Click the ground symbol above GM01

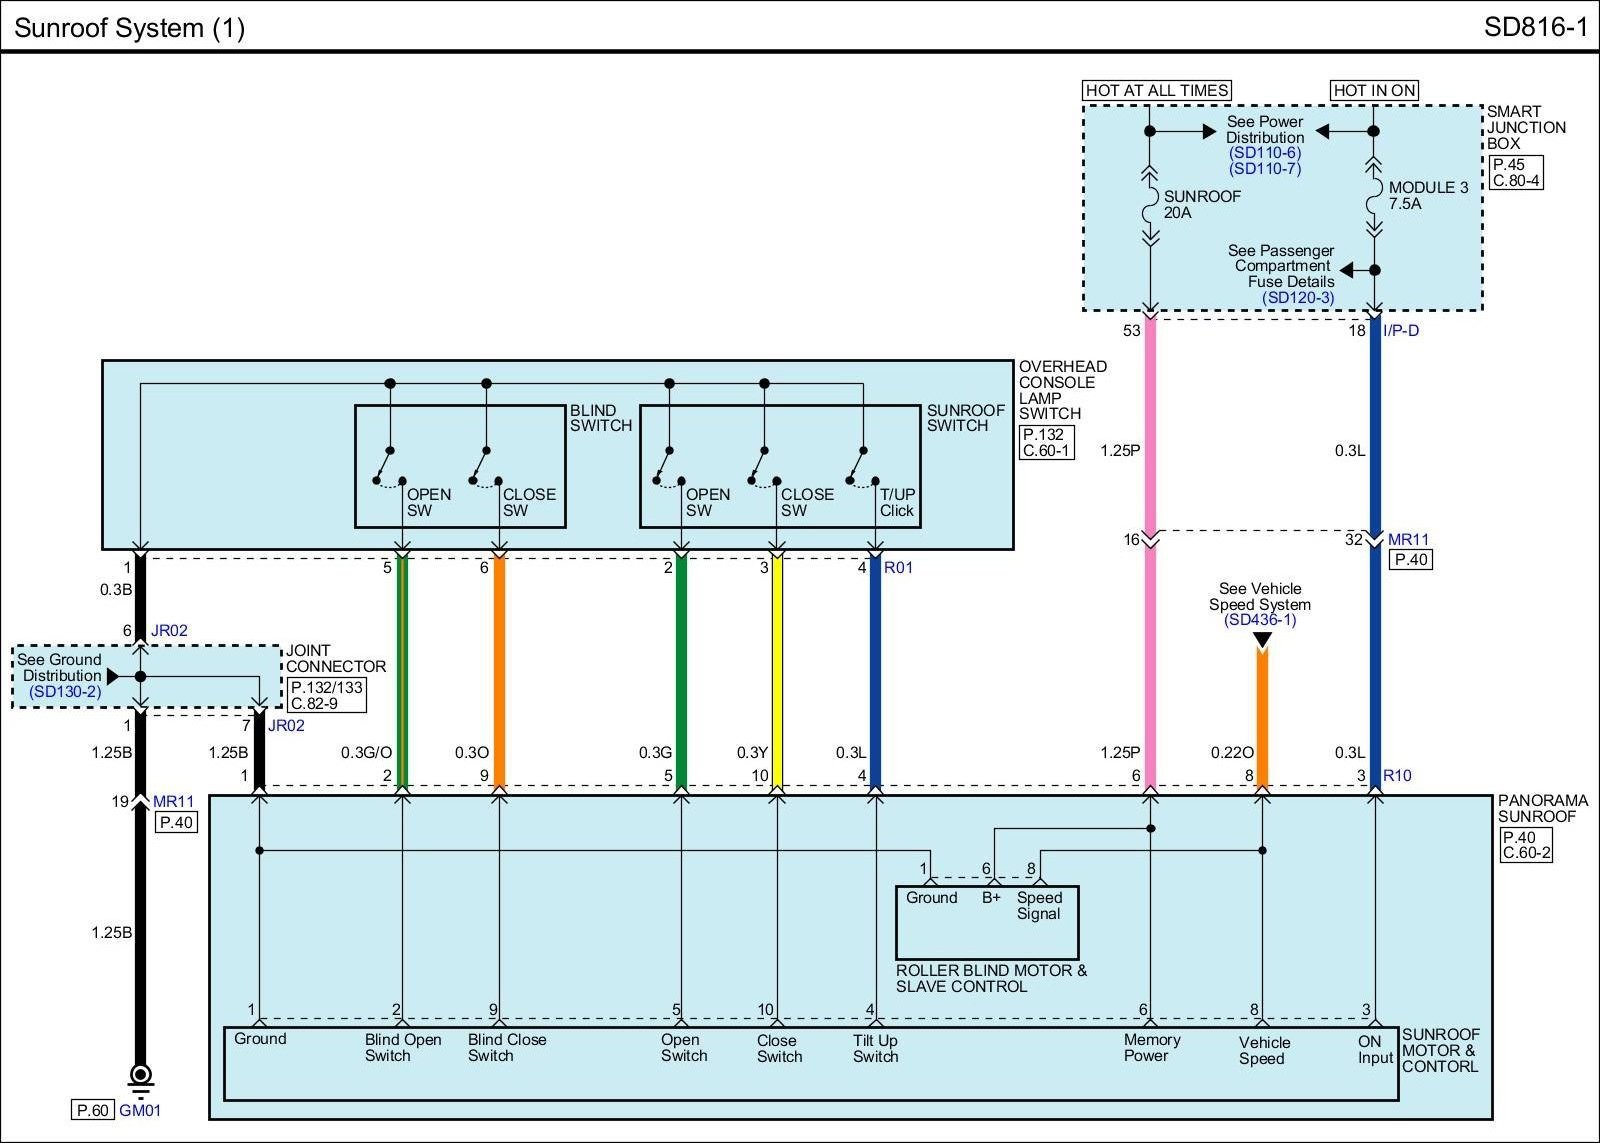pos(141,1076)
